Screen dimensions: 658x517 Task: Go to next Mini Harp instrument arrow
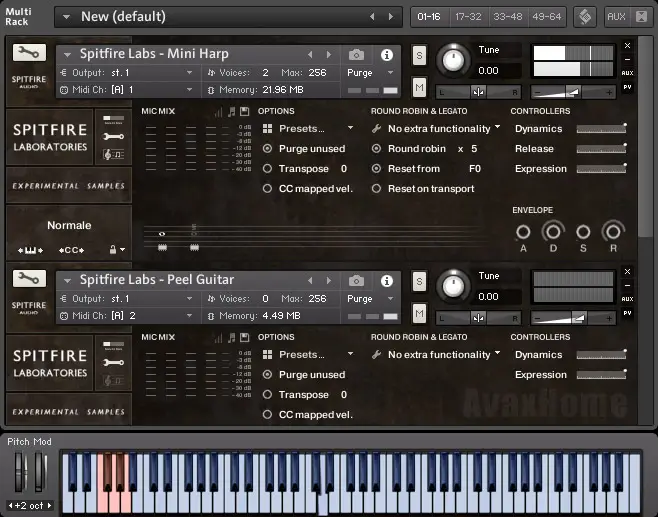tap(329, 55)
